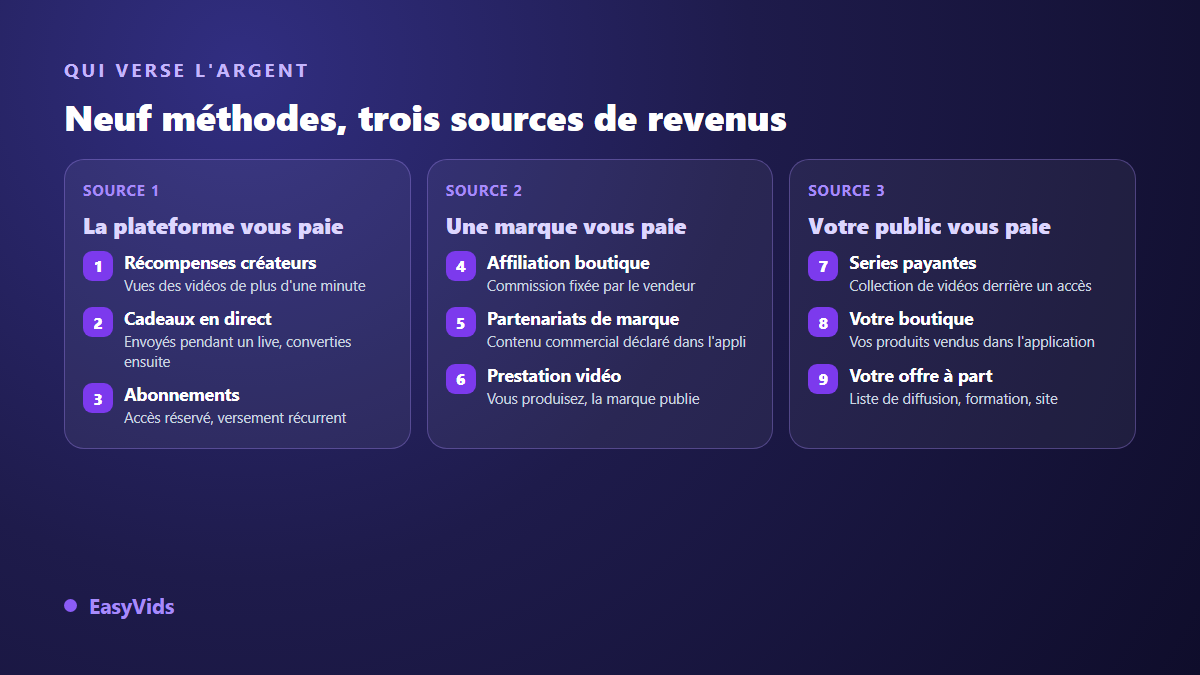Click the number 4 badge beside Affiliation boutique
Viewport: 1200px width, 675px height.
(x=461, y=267)
